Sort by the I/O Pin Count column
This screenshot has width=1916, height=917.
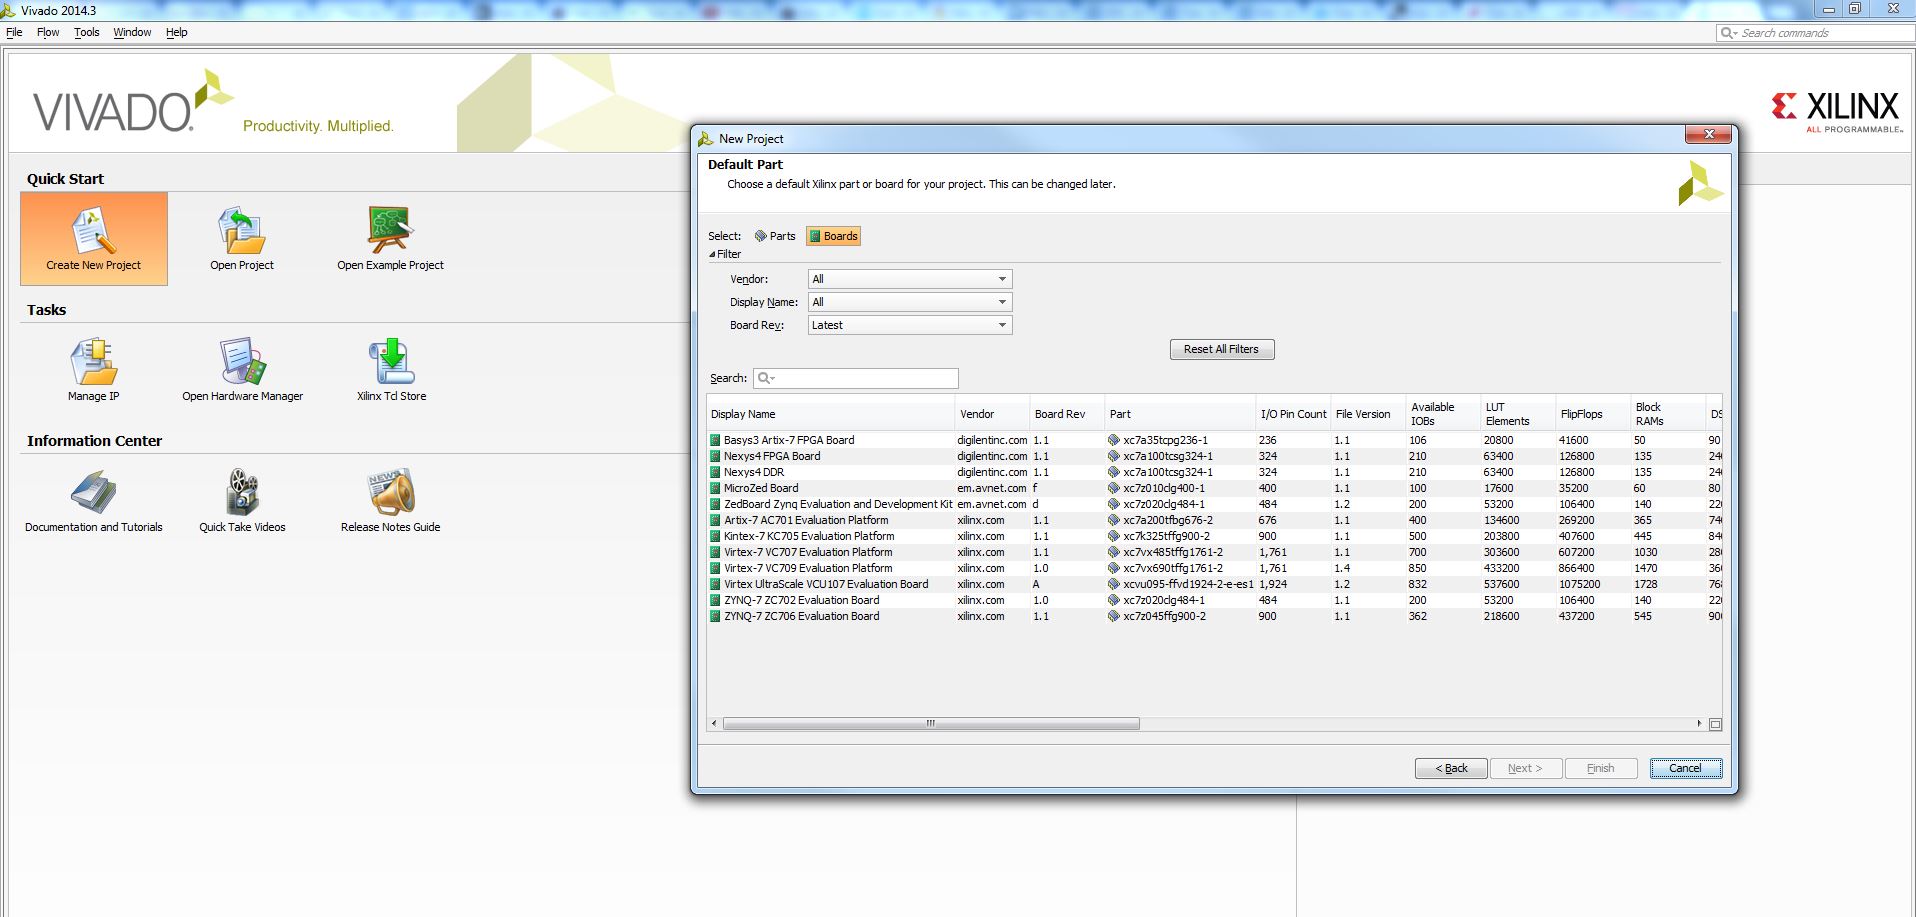click(1293, 414)
